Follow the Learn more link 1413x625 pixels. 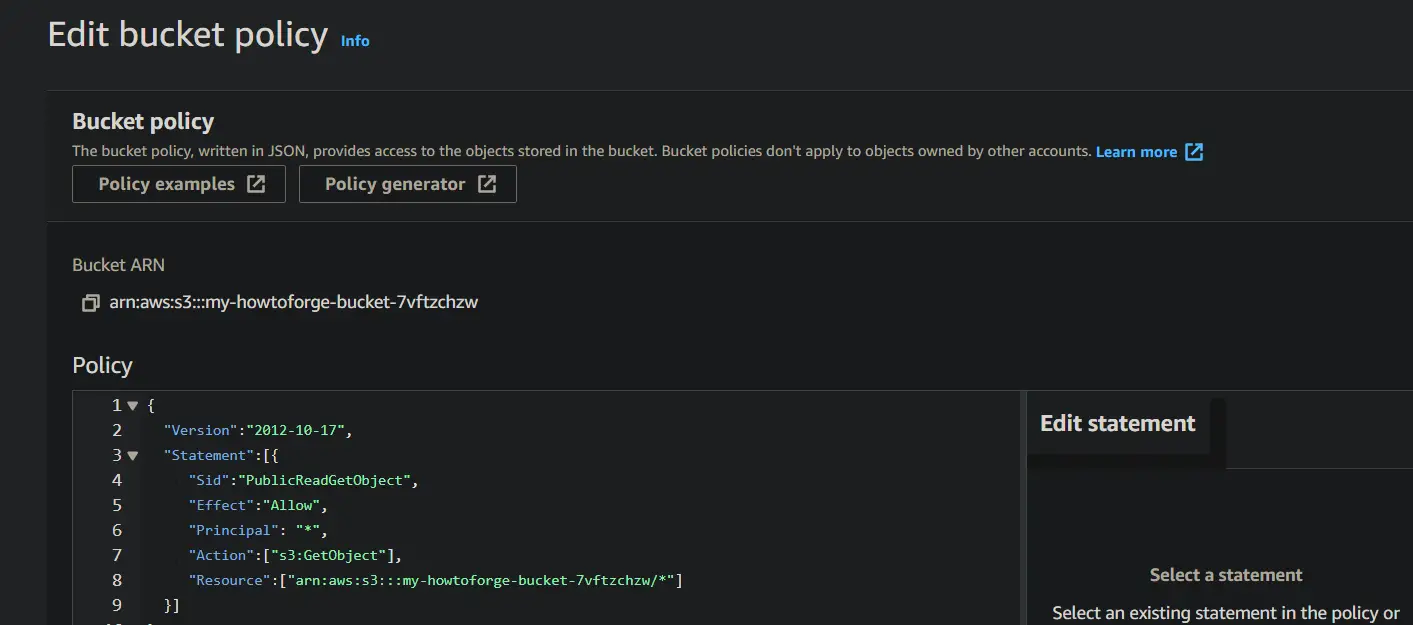(1136, 152)
